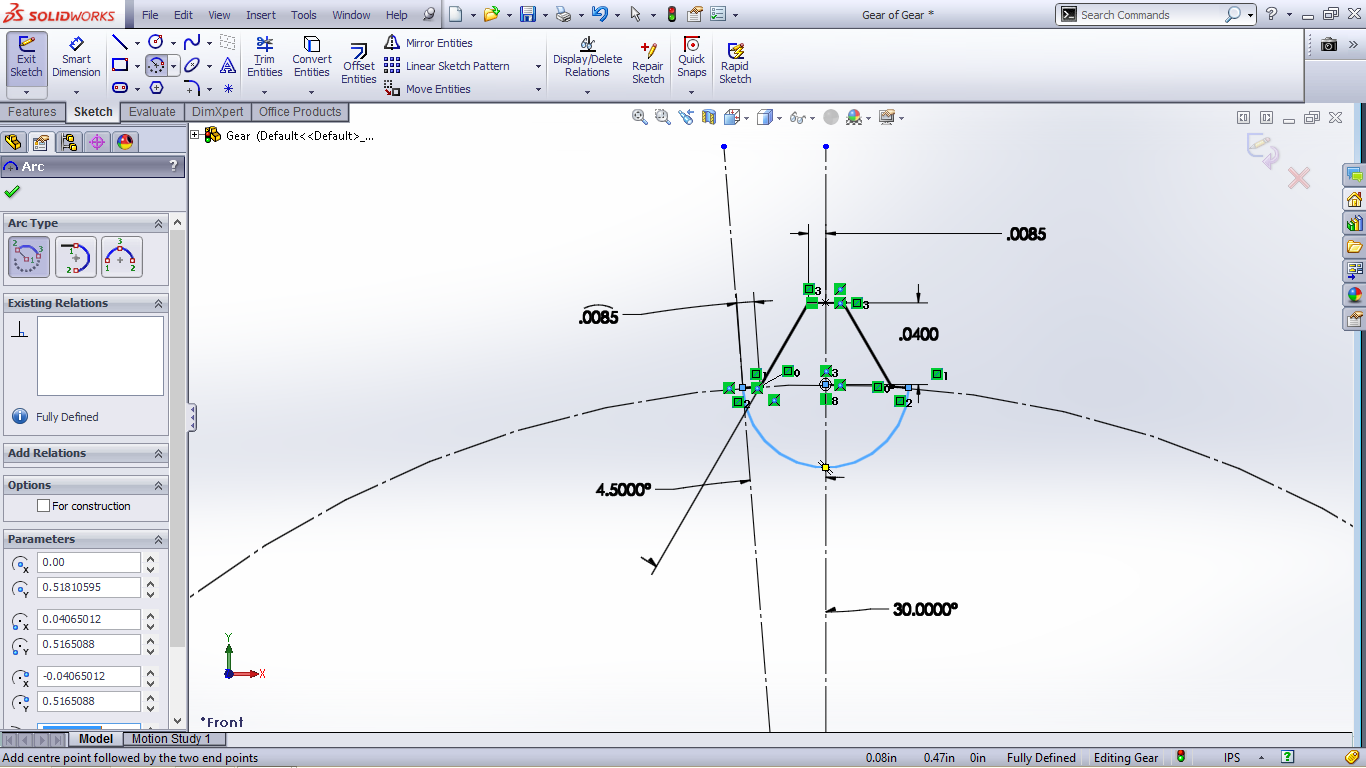Select the Tangent Arc type
Screen dimensions: 1366x768
pyautogui.click(x=76, y=257)
